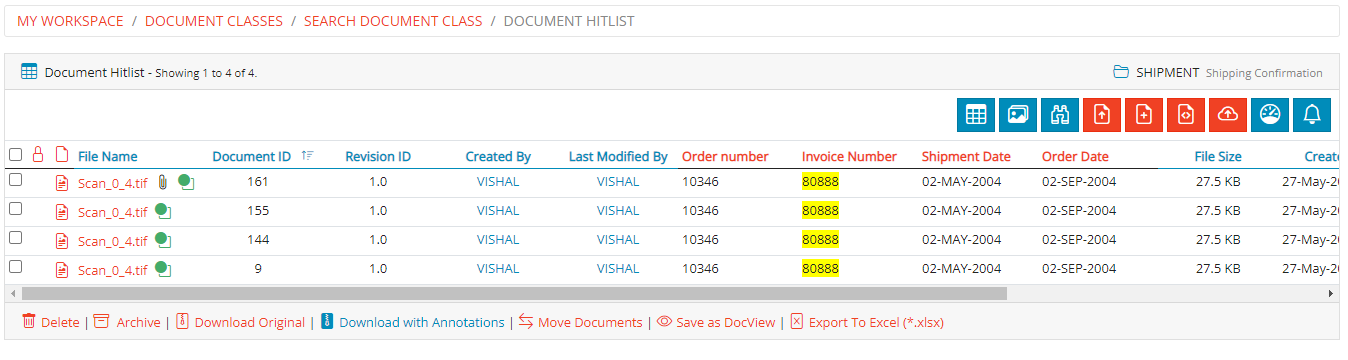Go to Document Classes breadcrumb
Image resolution: width=1348 pixels, height=360 pixels.
pyautogui.click(x=214, y=21)
